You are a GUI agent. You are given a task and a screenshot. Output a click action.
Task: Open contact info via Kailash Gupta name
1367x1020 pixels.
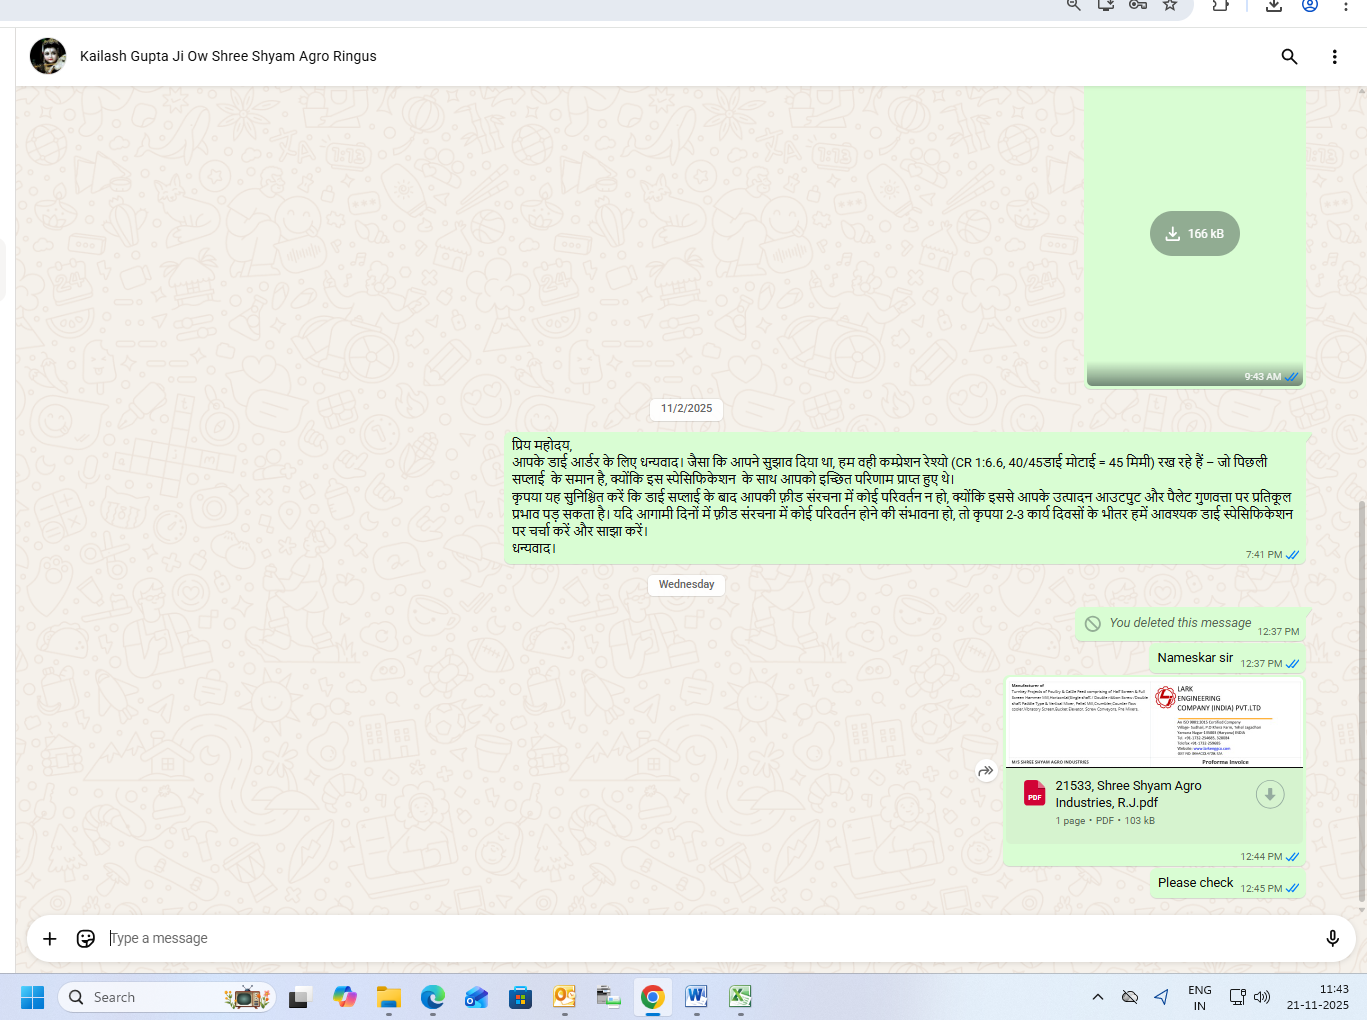point(228,56)
